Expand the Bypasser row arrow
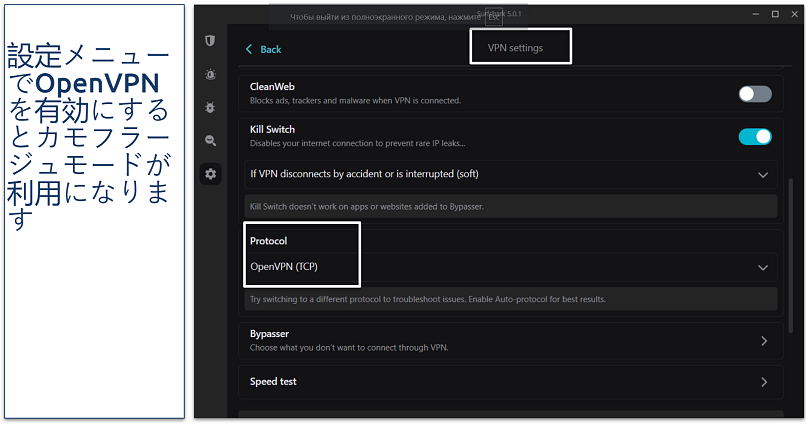 [763, 341]
